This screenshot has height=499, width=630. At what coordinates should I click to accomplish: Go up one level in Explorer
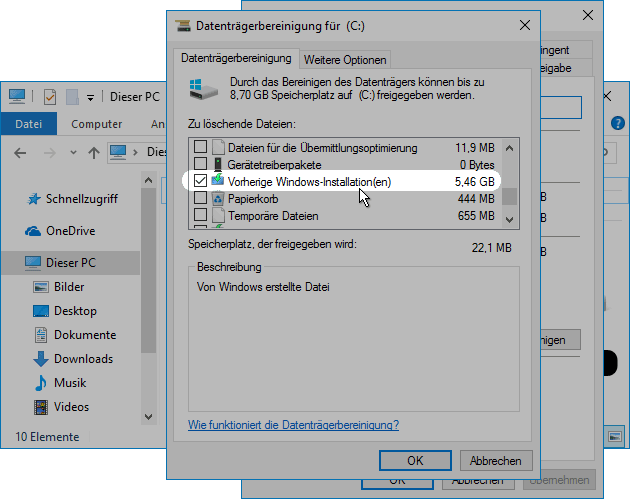coord(94,153)
